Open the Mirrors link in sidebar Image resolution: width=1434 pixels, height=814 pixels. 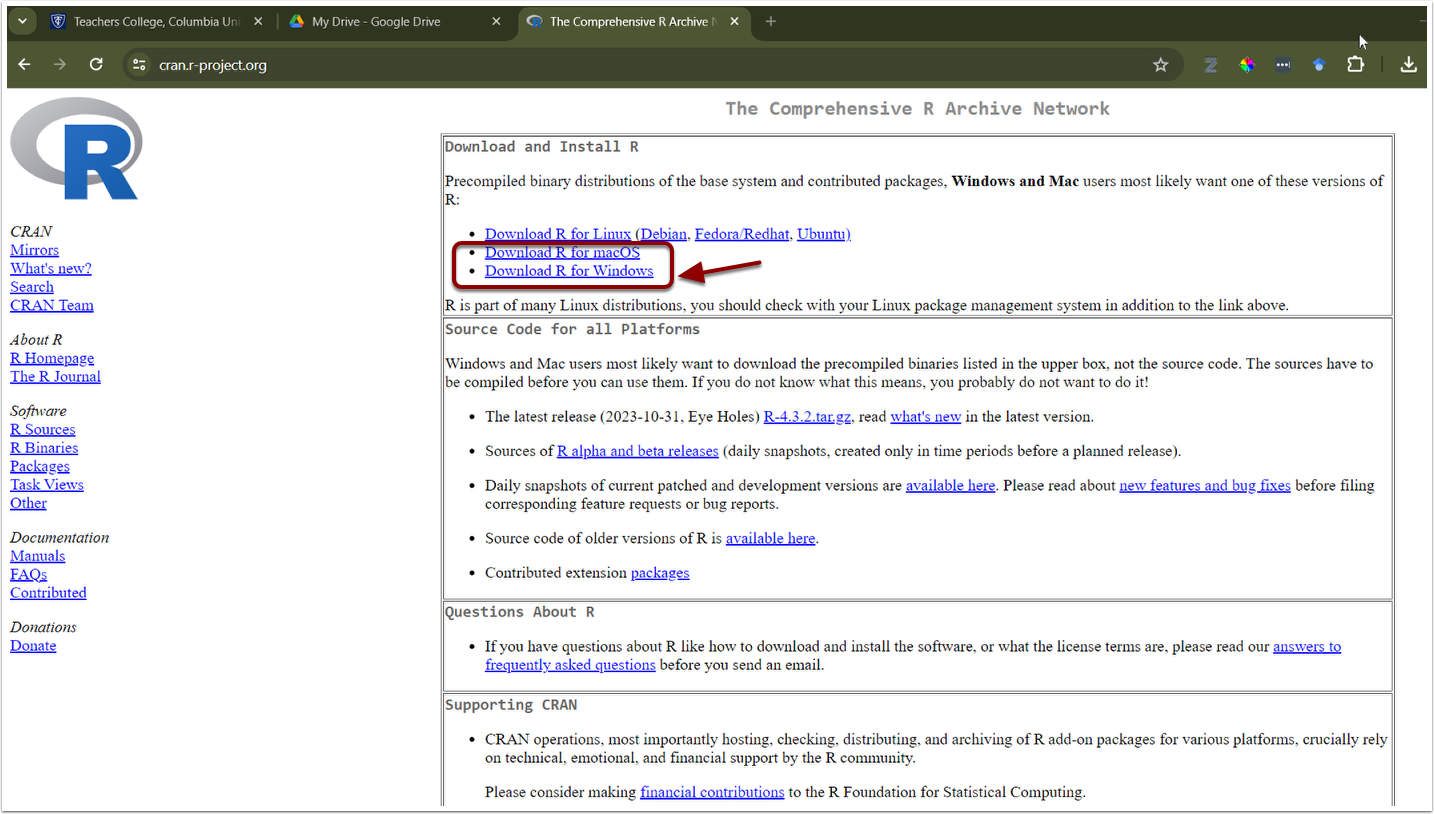click(x=34, y=250)
